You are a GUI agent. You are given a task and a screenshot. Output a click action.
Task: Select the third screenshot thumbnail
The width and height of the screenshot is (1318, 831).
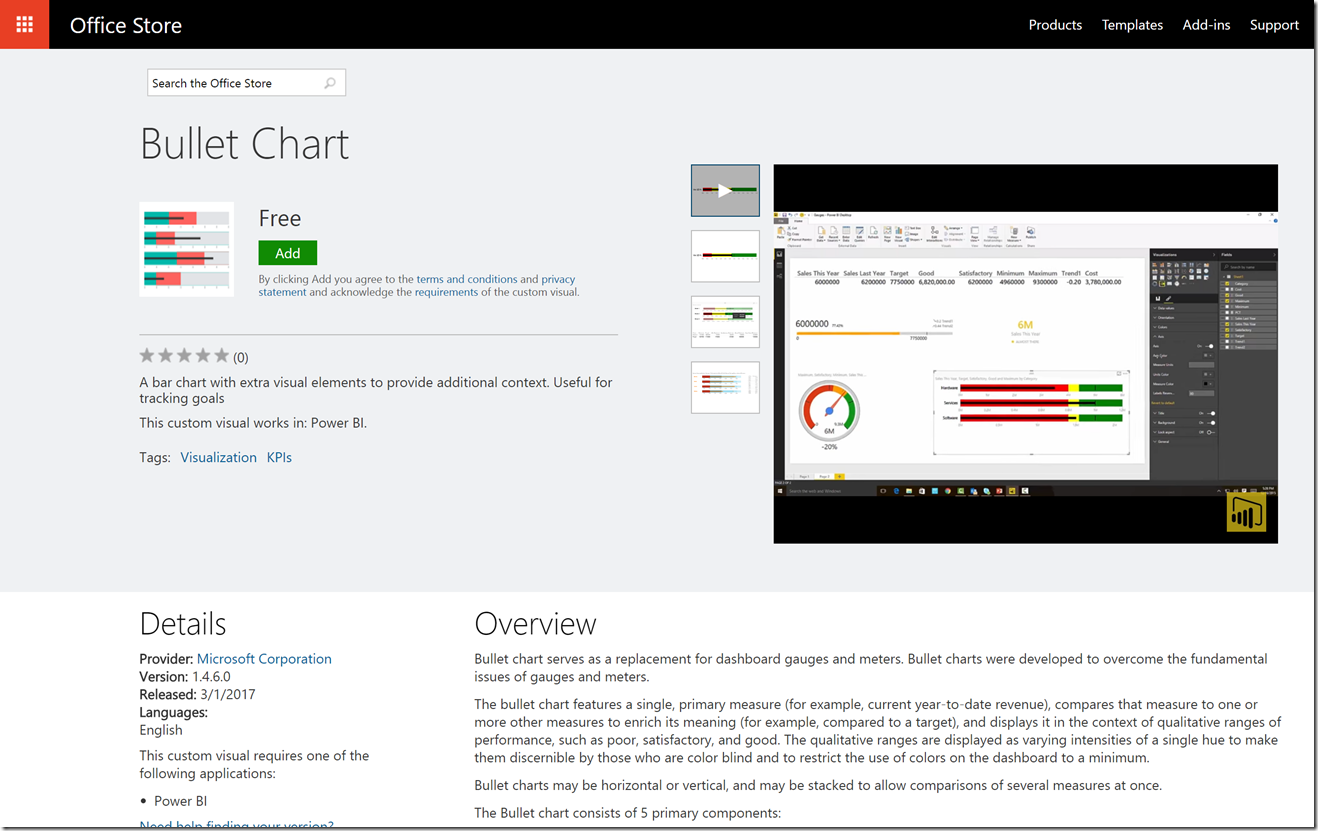[725, 322]
